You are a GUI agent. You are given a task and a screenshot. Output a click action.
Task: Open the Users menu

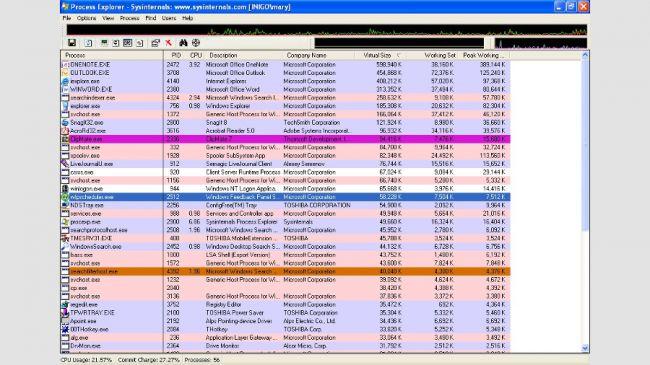pos(169,18)
